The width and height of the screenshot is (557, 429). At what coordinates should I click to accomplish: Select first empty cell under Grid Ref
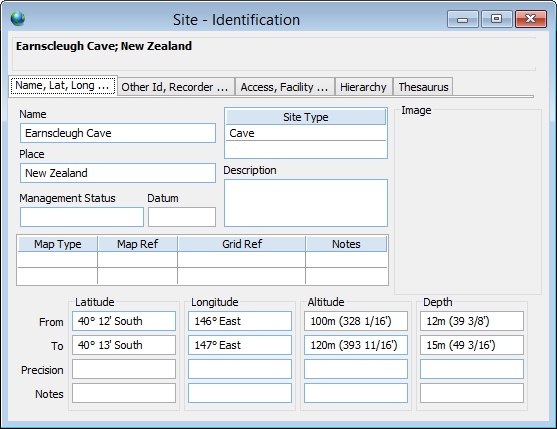pos(242,260)
